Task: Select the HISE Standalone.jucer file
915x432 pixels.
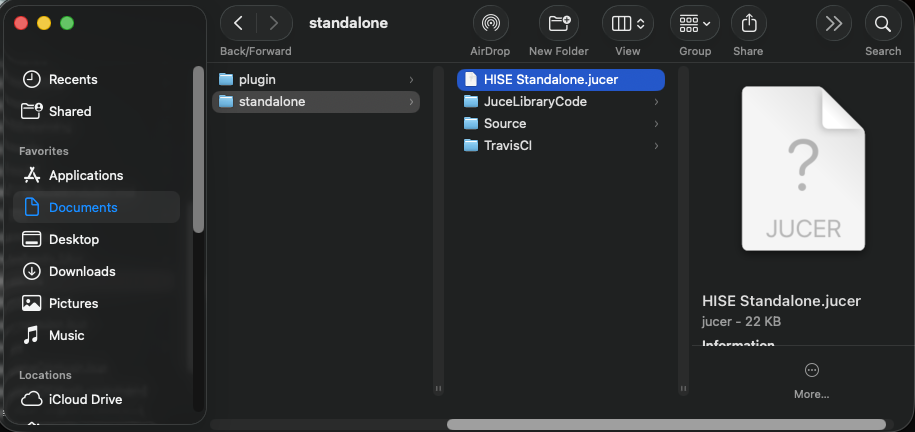Action: tap(561, 79)
